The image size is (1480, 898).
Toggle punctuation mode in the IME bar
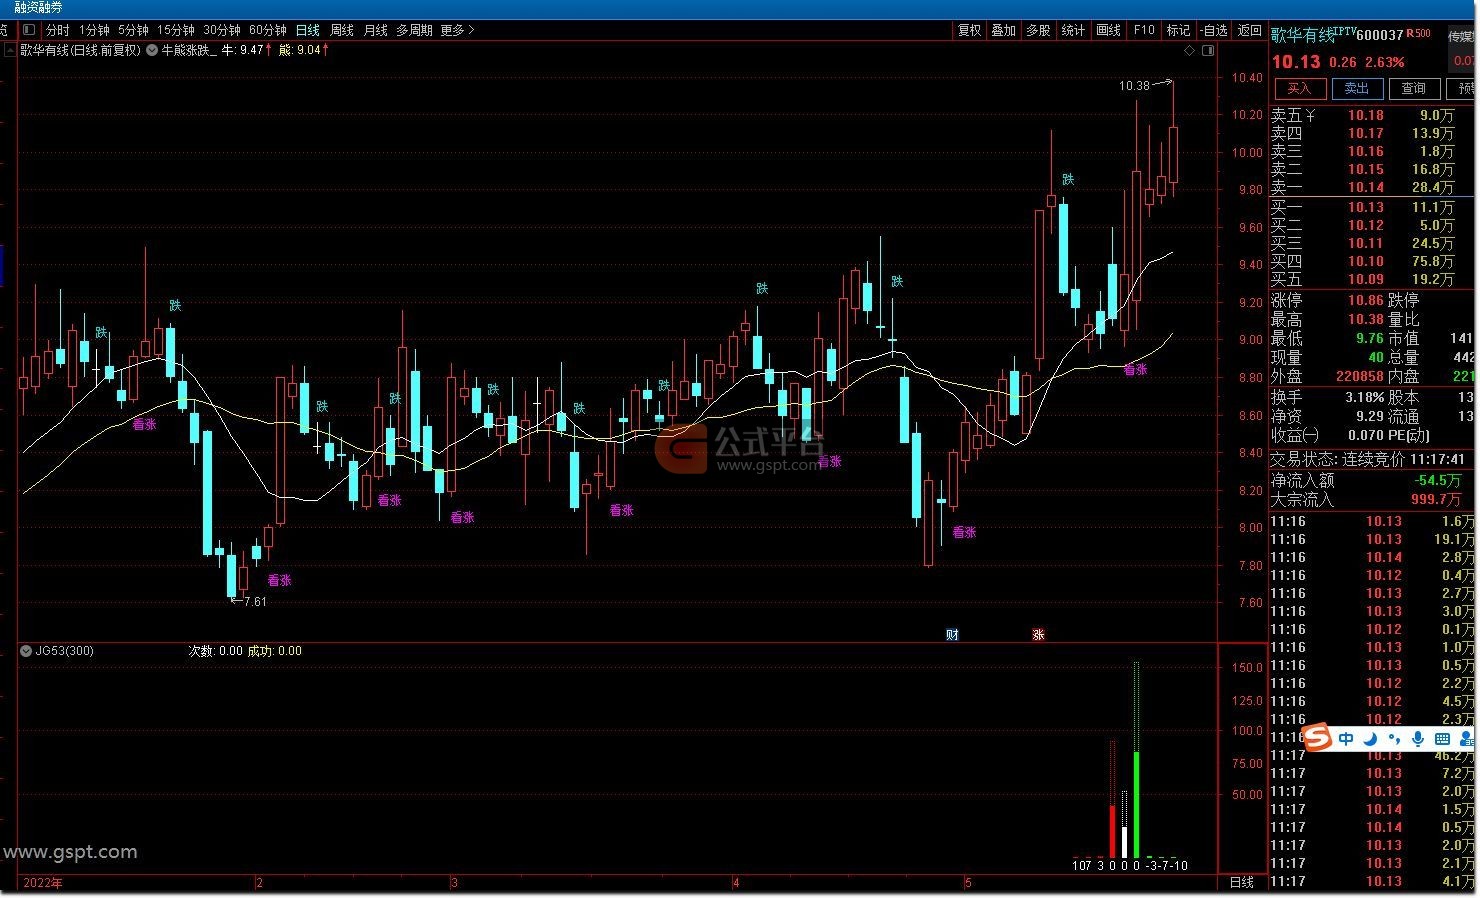coord(1394,740)
